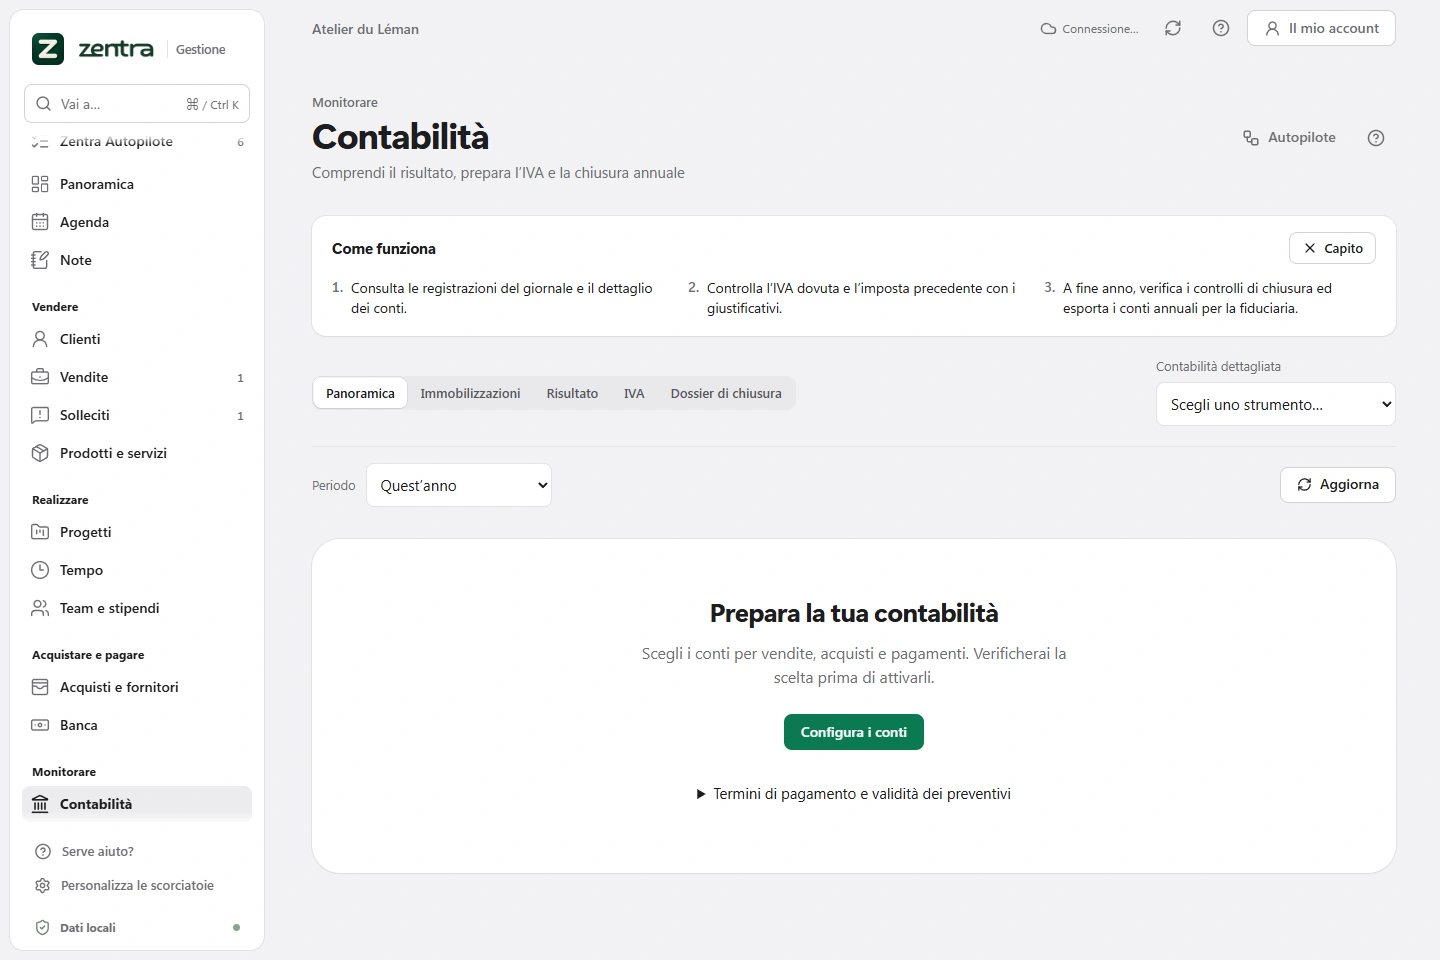1440x960 pixels.
Task: Open help icon next to Autopilote
Action: click(1376, 138)
